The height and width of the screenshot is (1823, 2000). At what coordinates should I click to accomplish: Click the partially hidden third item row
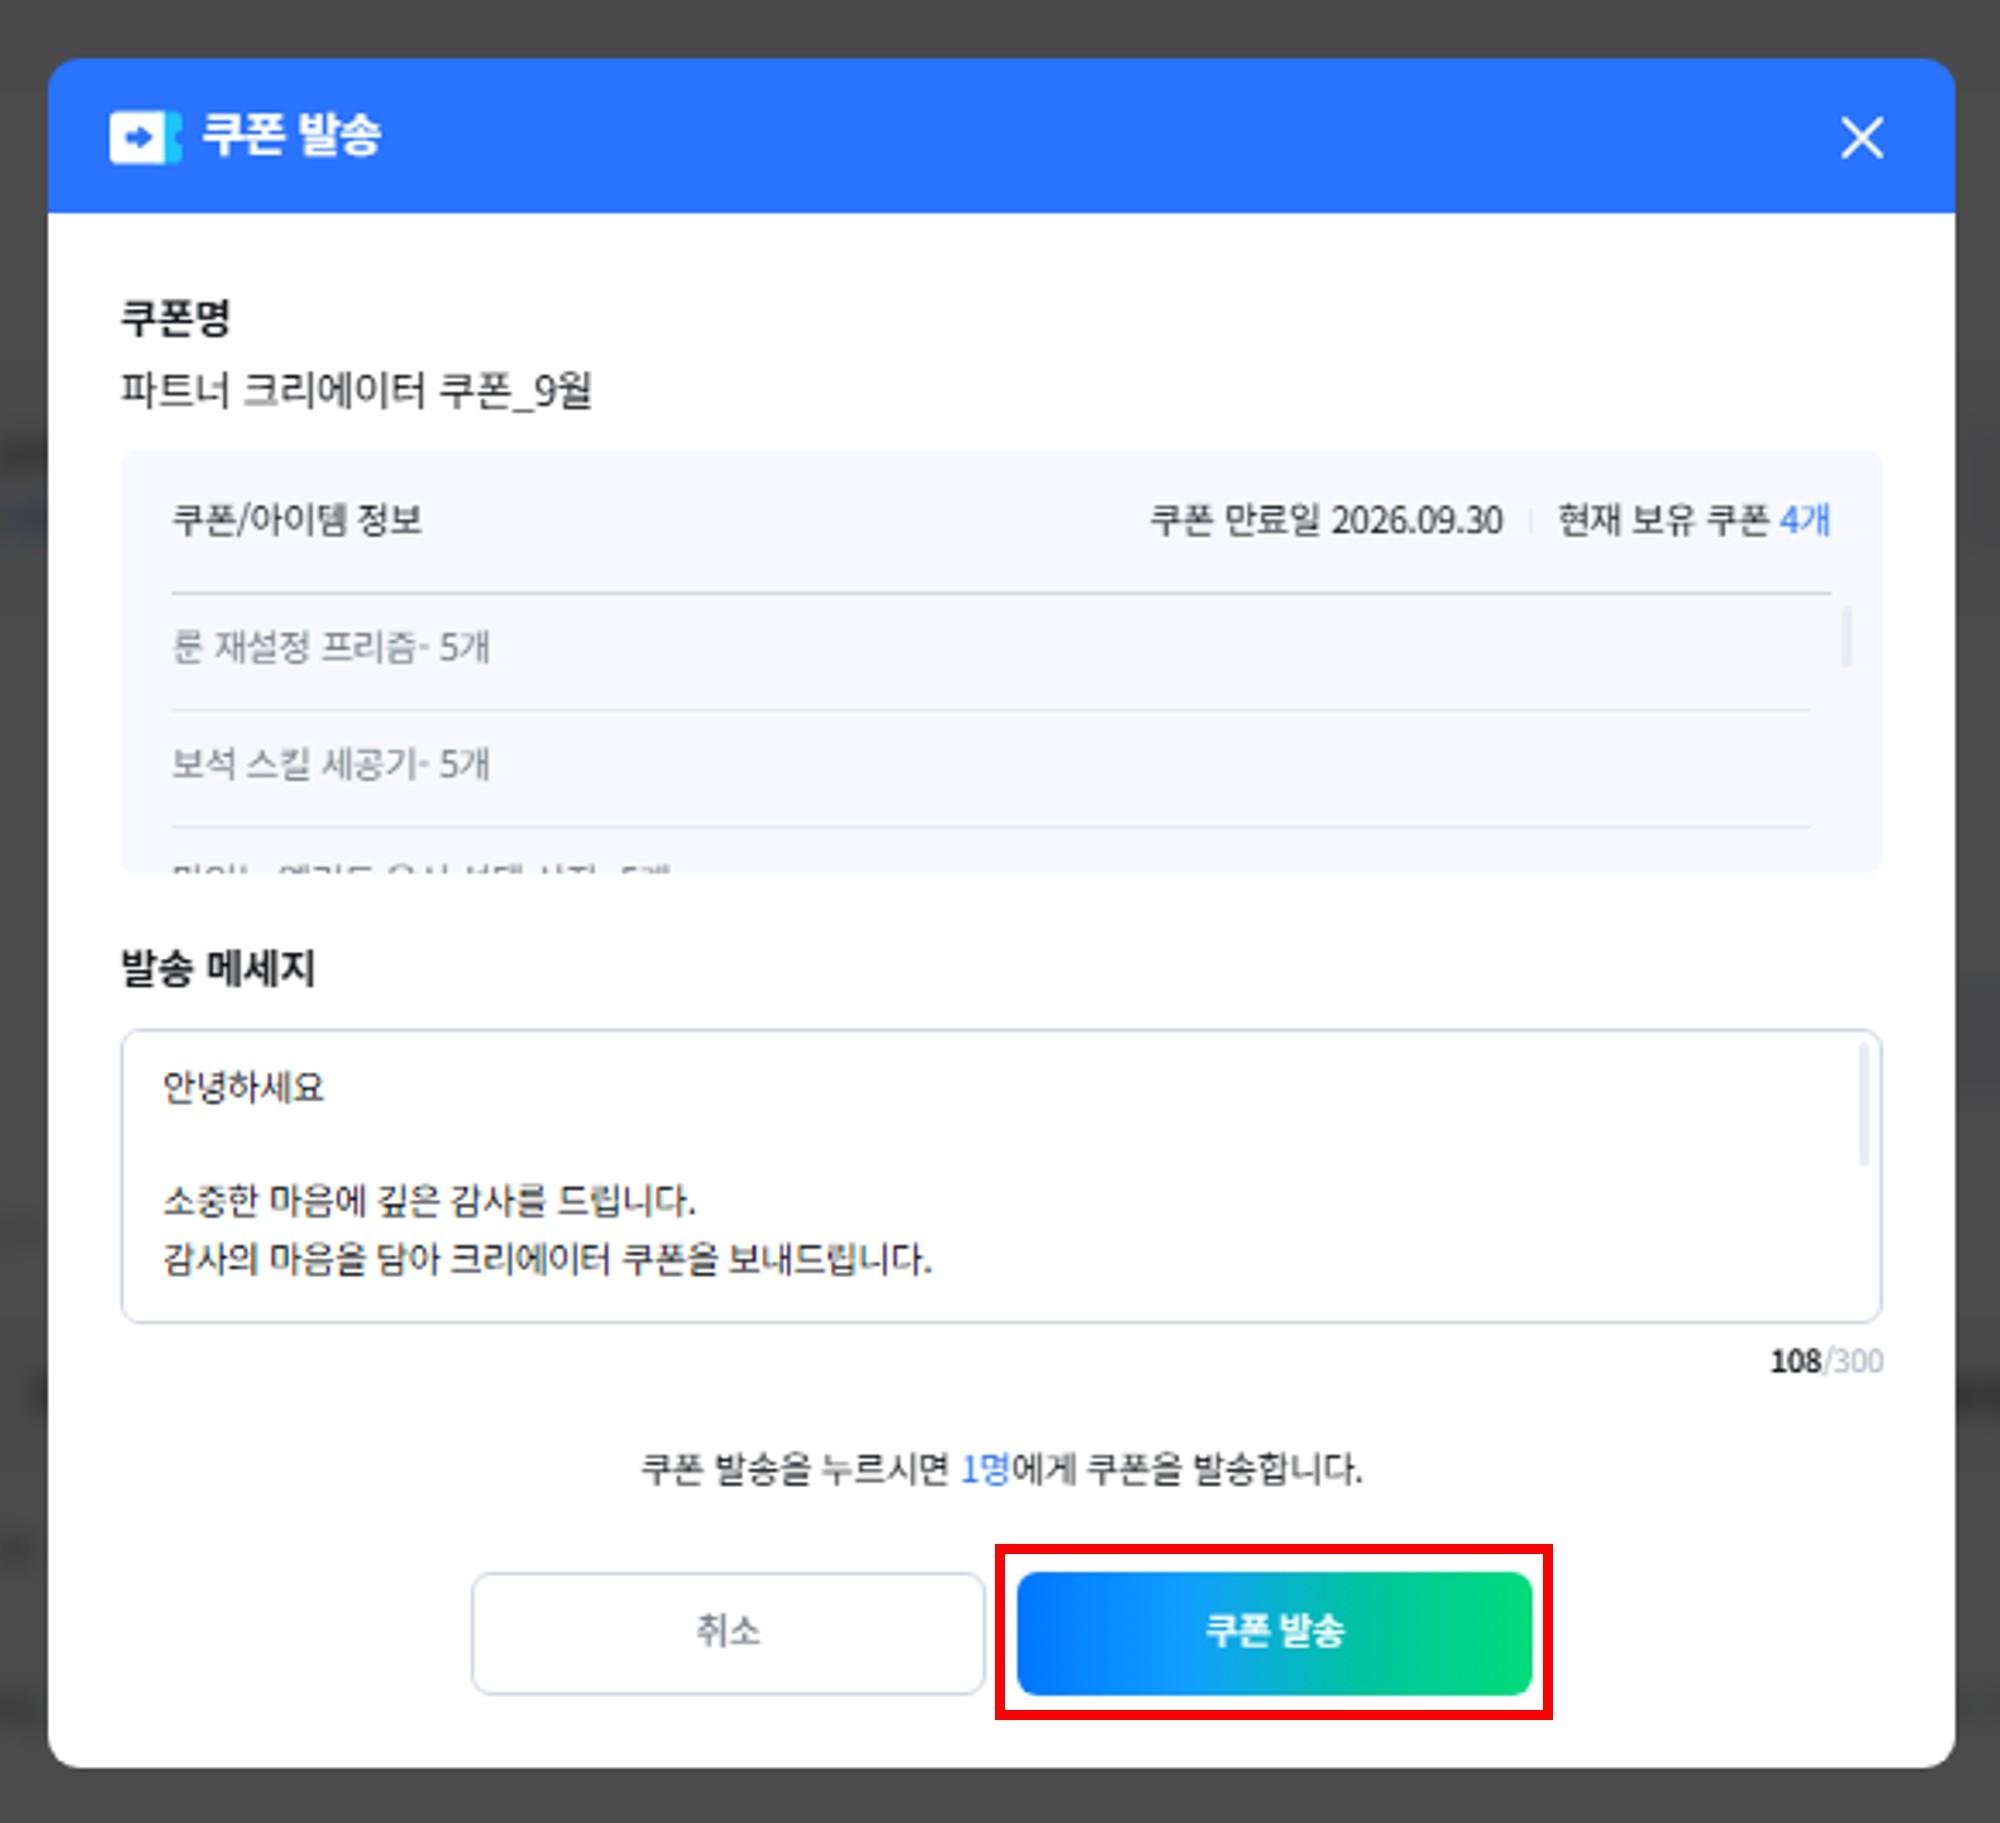tap(991, 851)
